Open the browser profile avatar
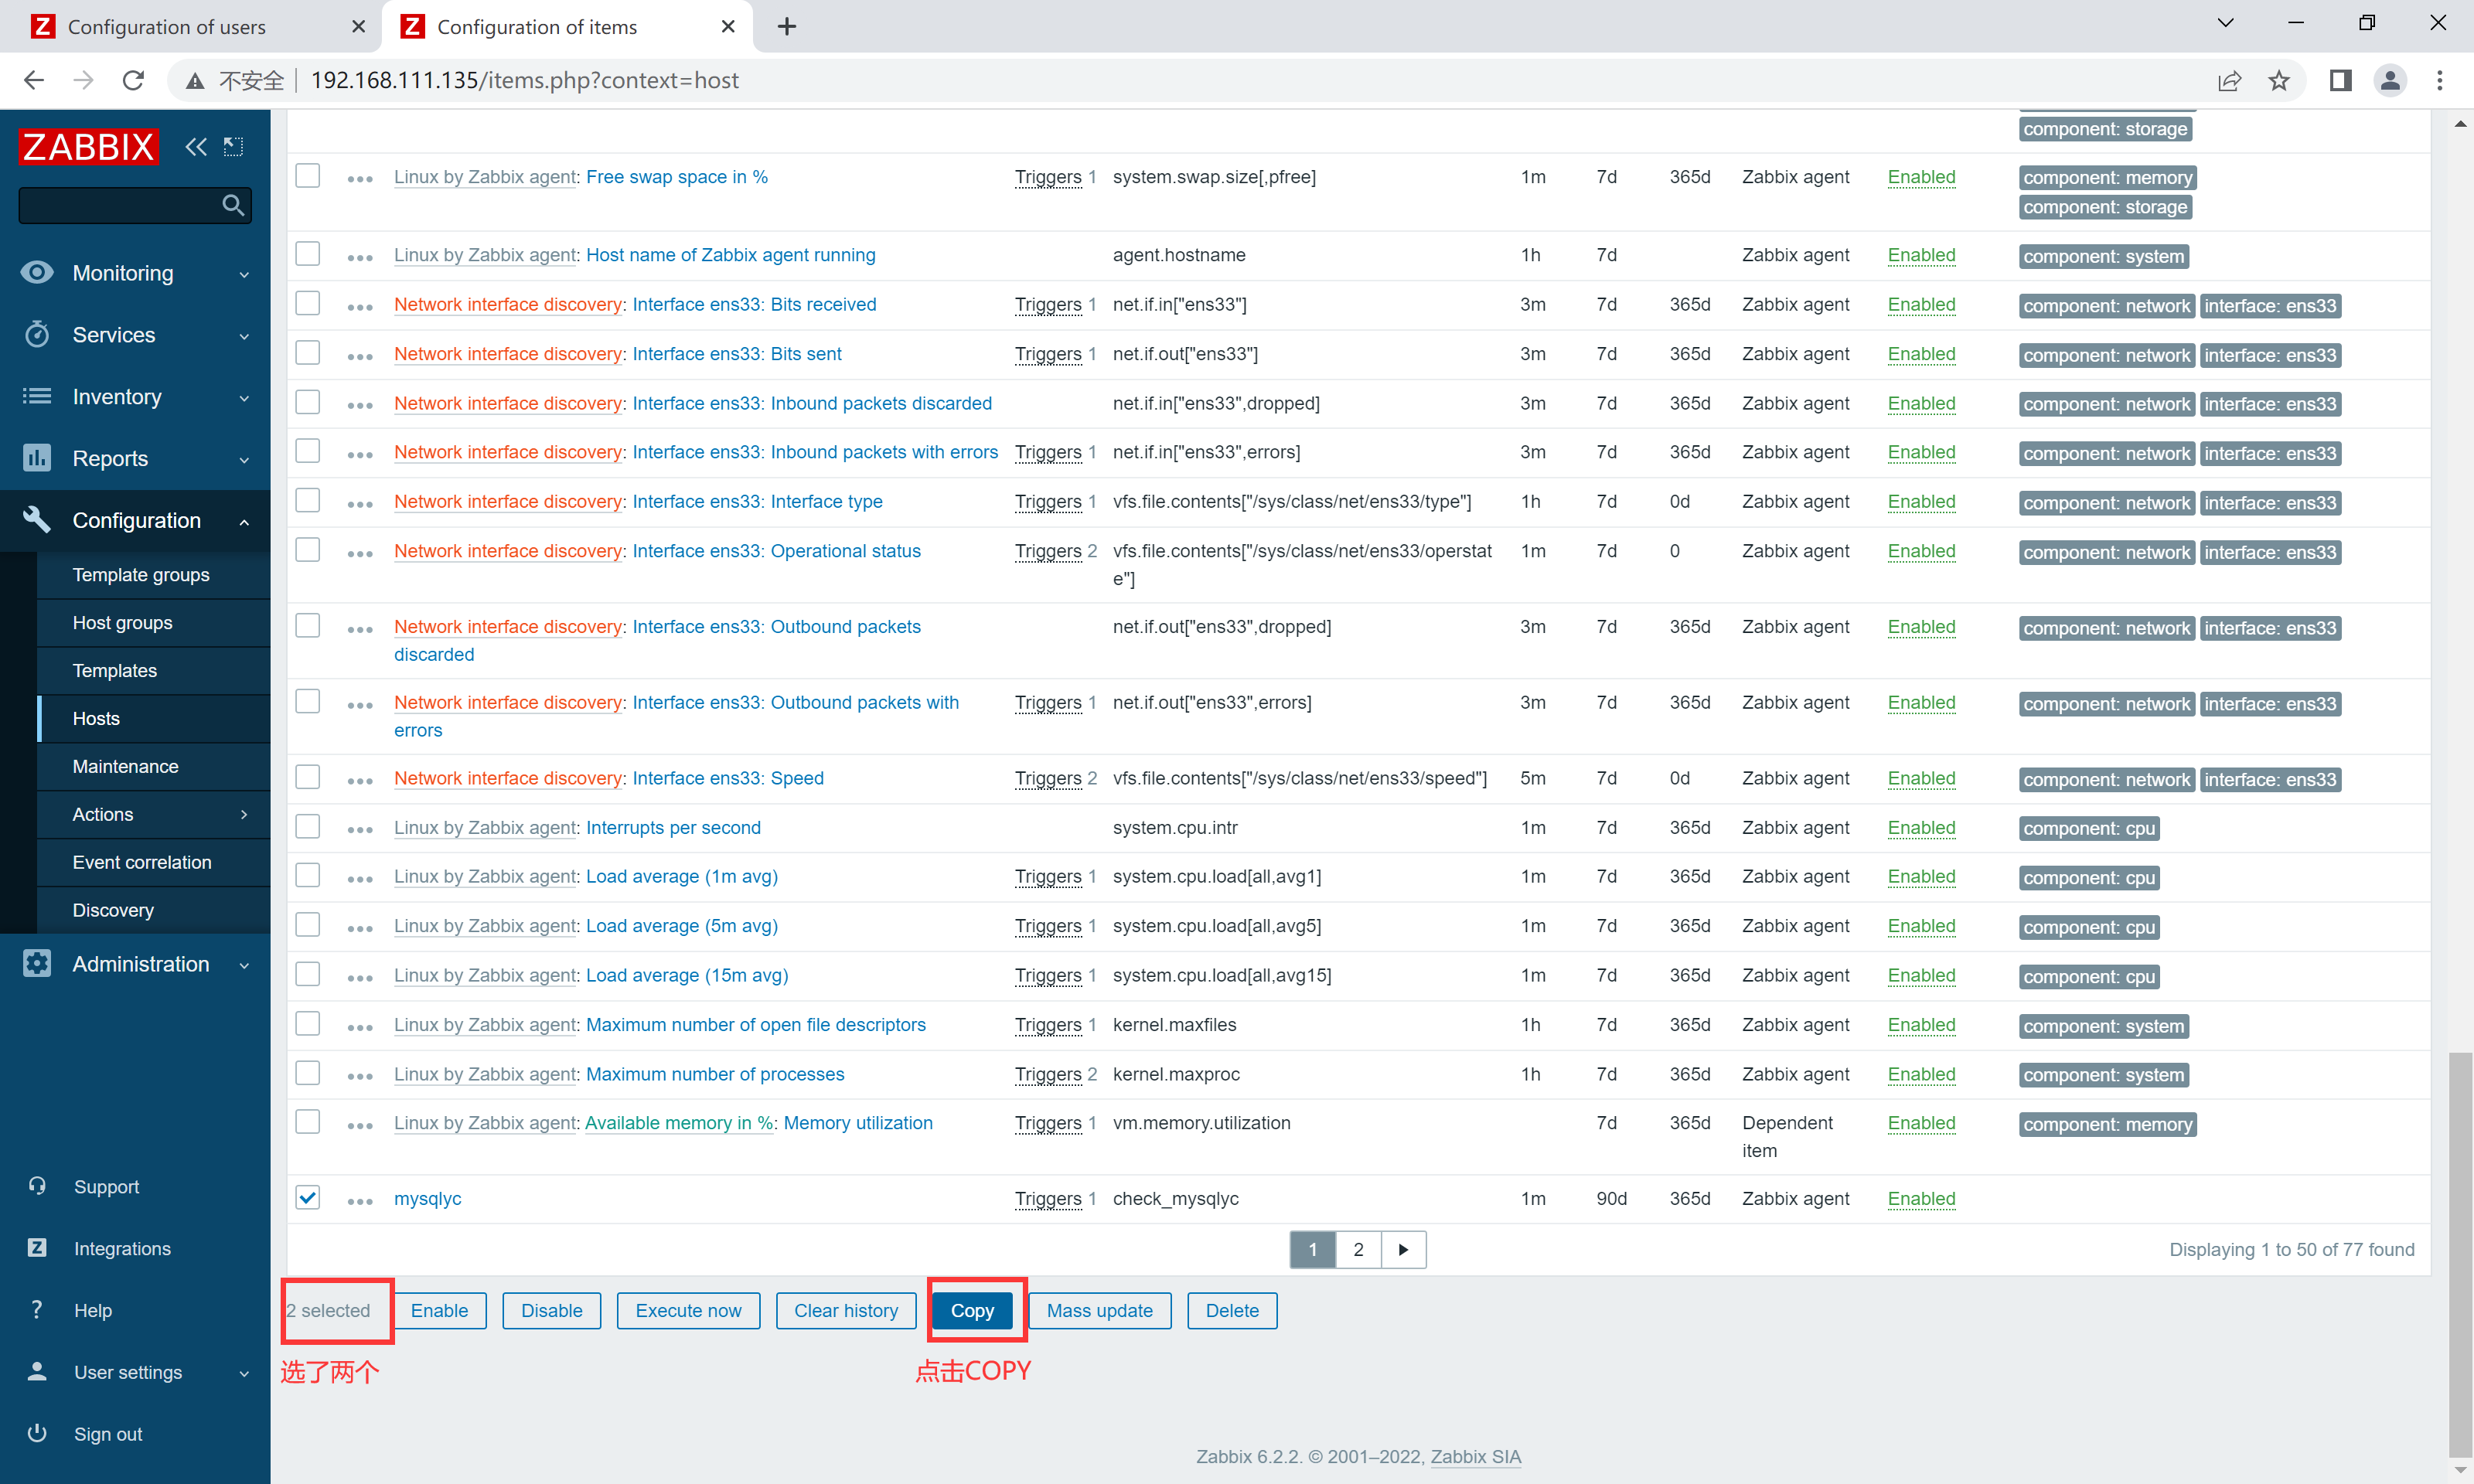The width and height of the screenshot is (2474, 1484). point(2390,80)
